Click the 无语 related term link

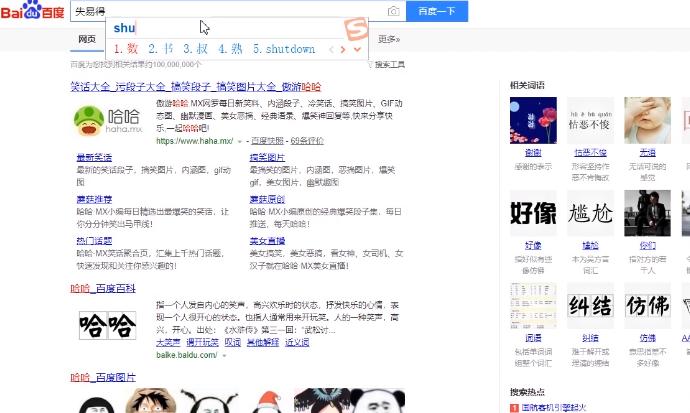pyautogui.click(x=647, y=153)
